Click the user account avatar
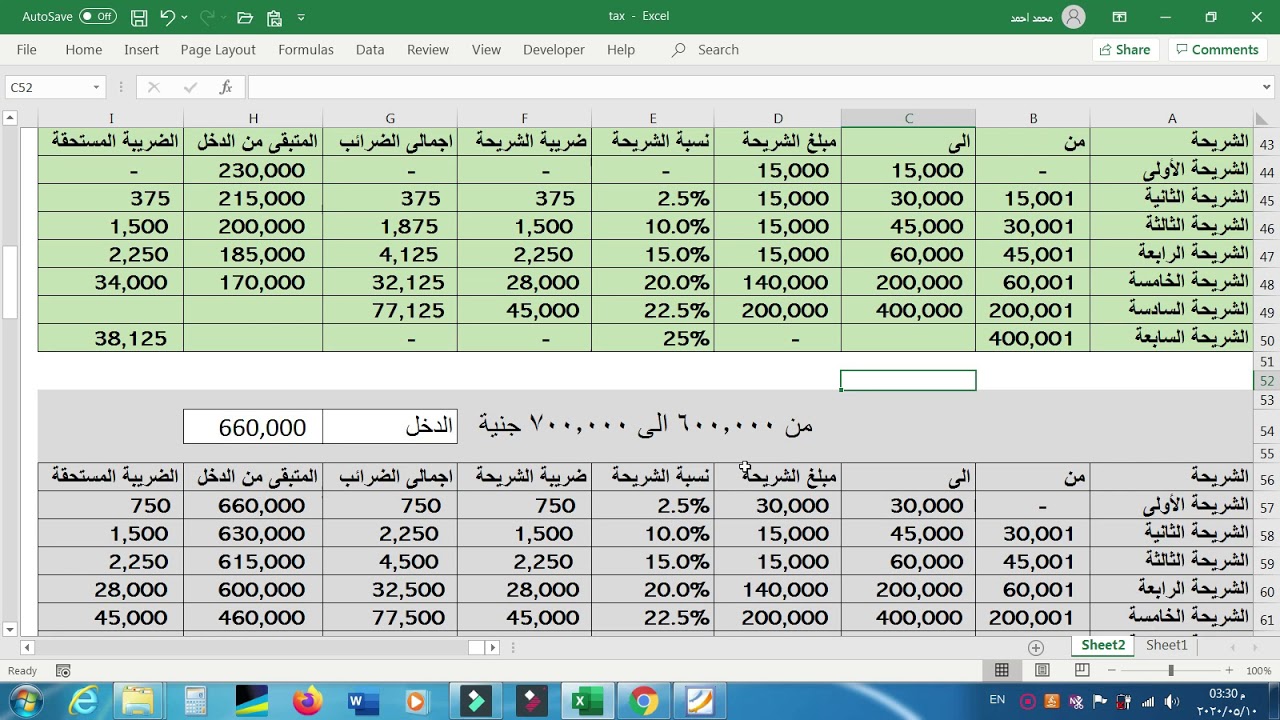This screenshot has width=1280, height=720. click(x=1073, y=17)
